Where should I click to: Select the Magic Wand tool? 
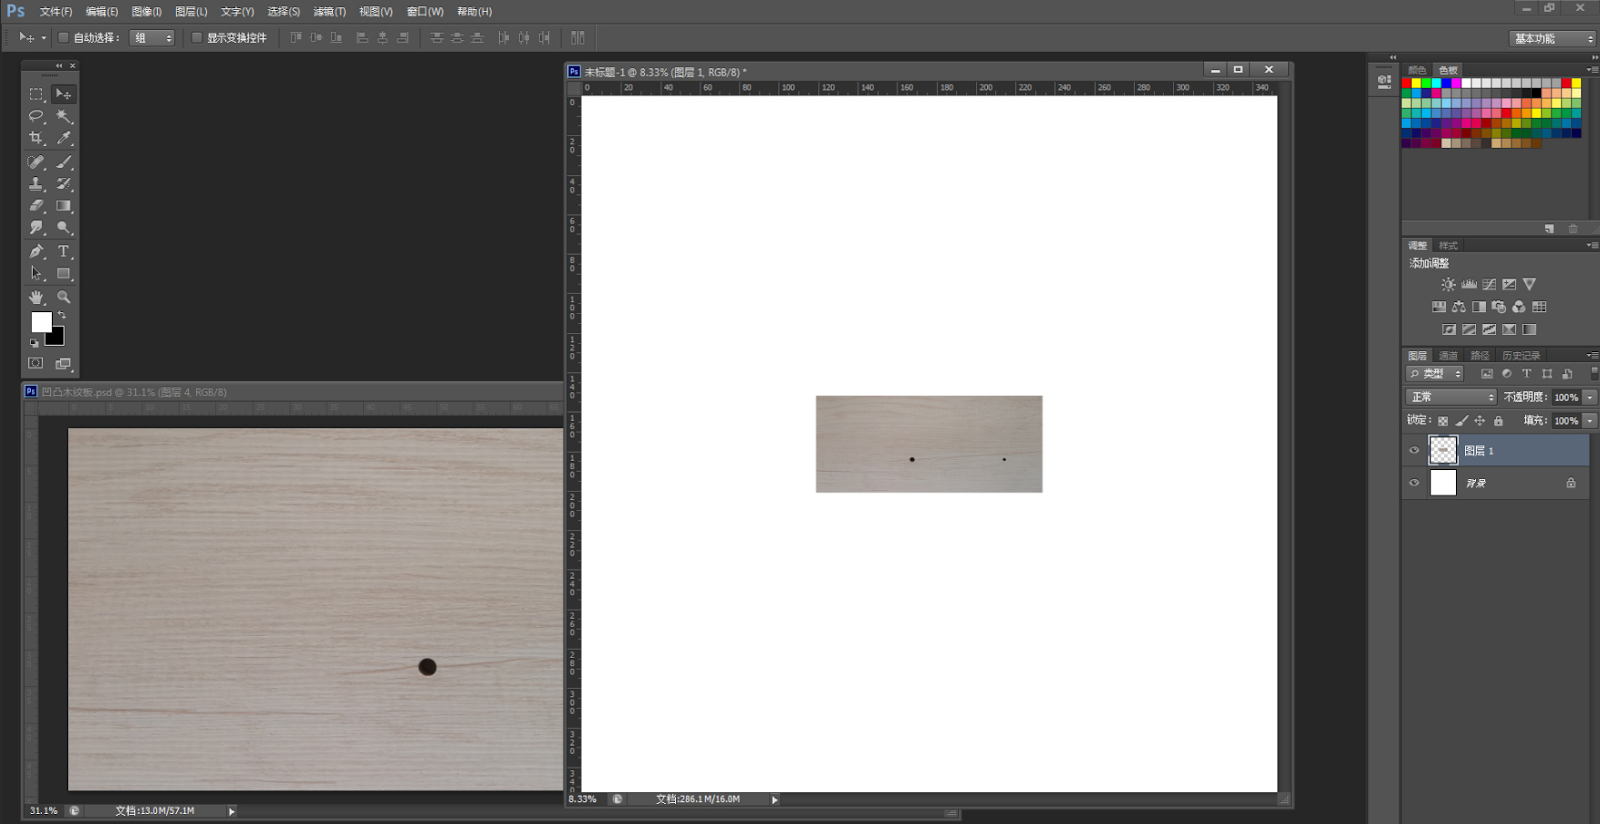(64, 116)
